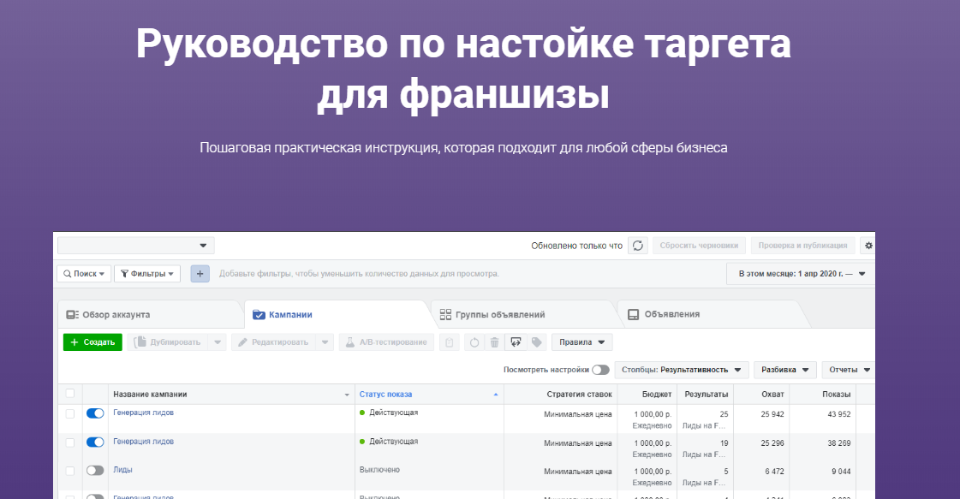
Task: Toggle the 'Посмотреть настройки' switch
Action: (x=600, y=369)
